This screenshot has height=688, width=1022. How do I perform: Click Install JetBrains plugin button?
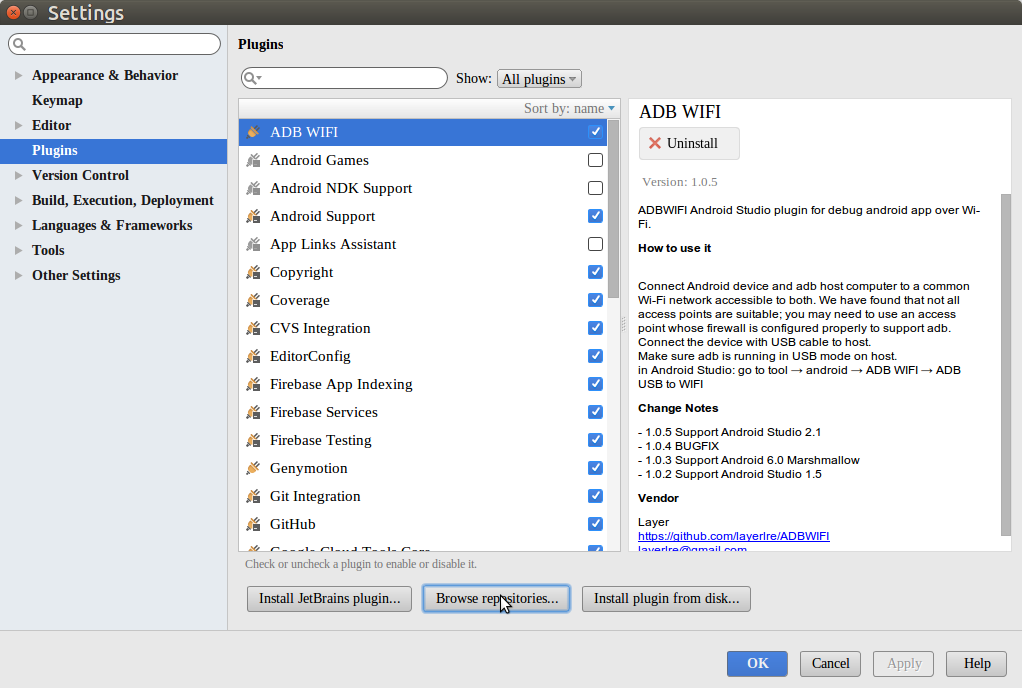329,599
